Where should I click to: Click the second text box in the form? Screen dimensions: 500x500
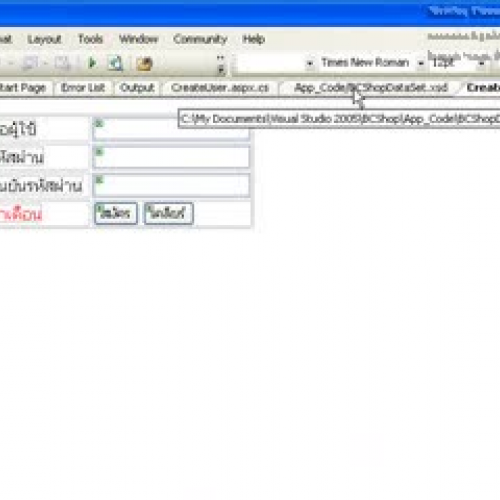[171, 157]
